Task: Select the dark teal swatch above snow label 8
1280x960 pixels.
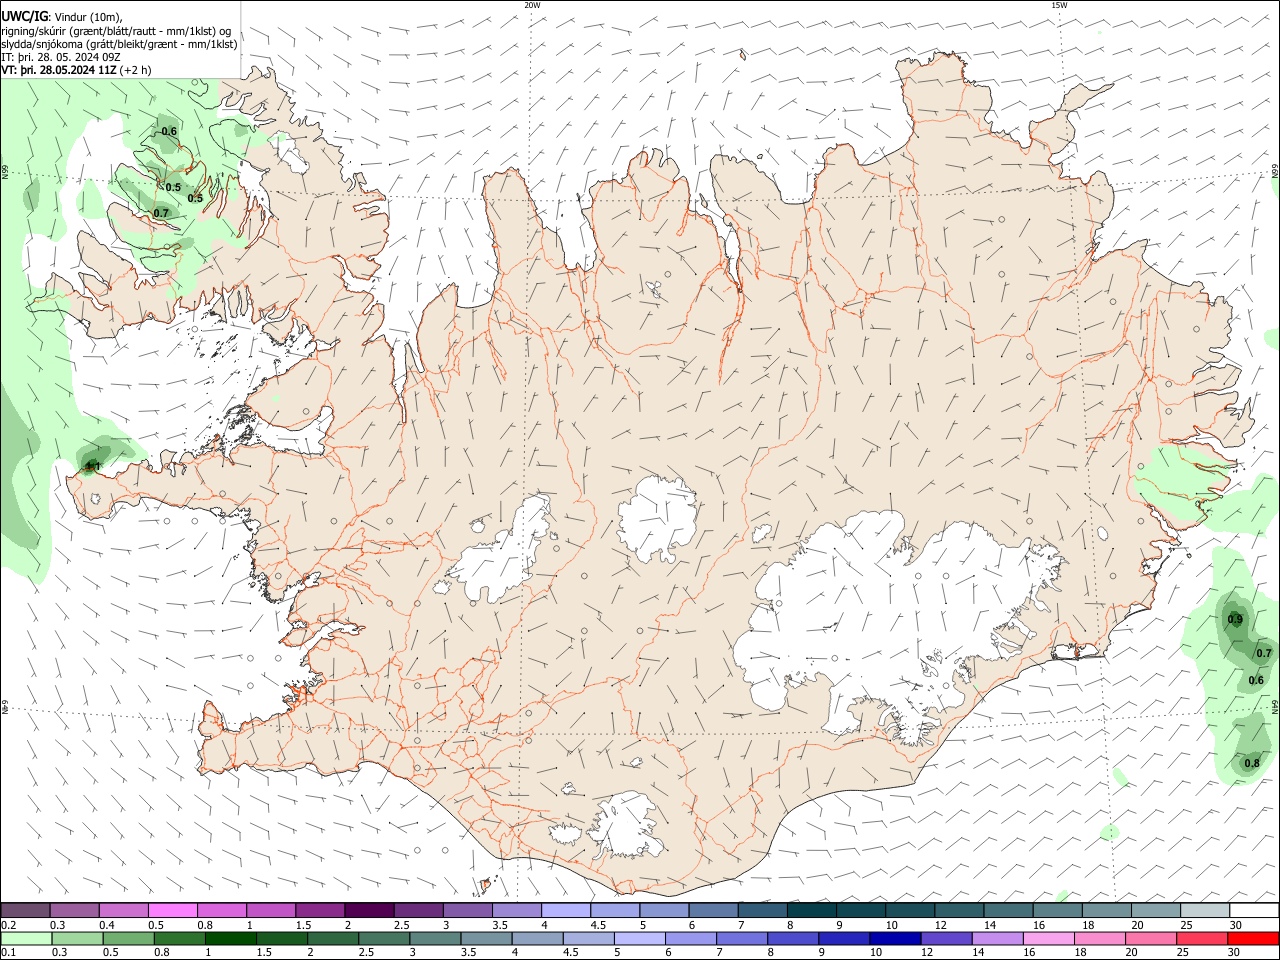Action: [x=811, y=911]
